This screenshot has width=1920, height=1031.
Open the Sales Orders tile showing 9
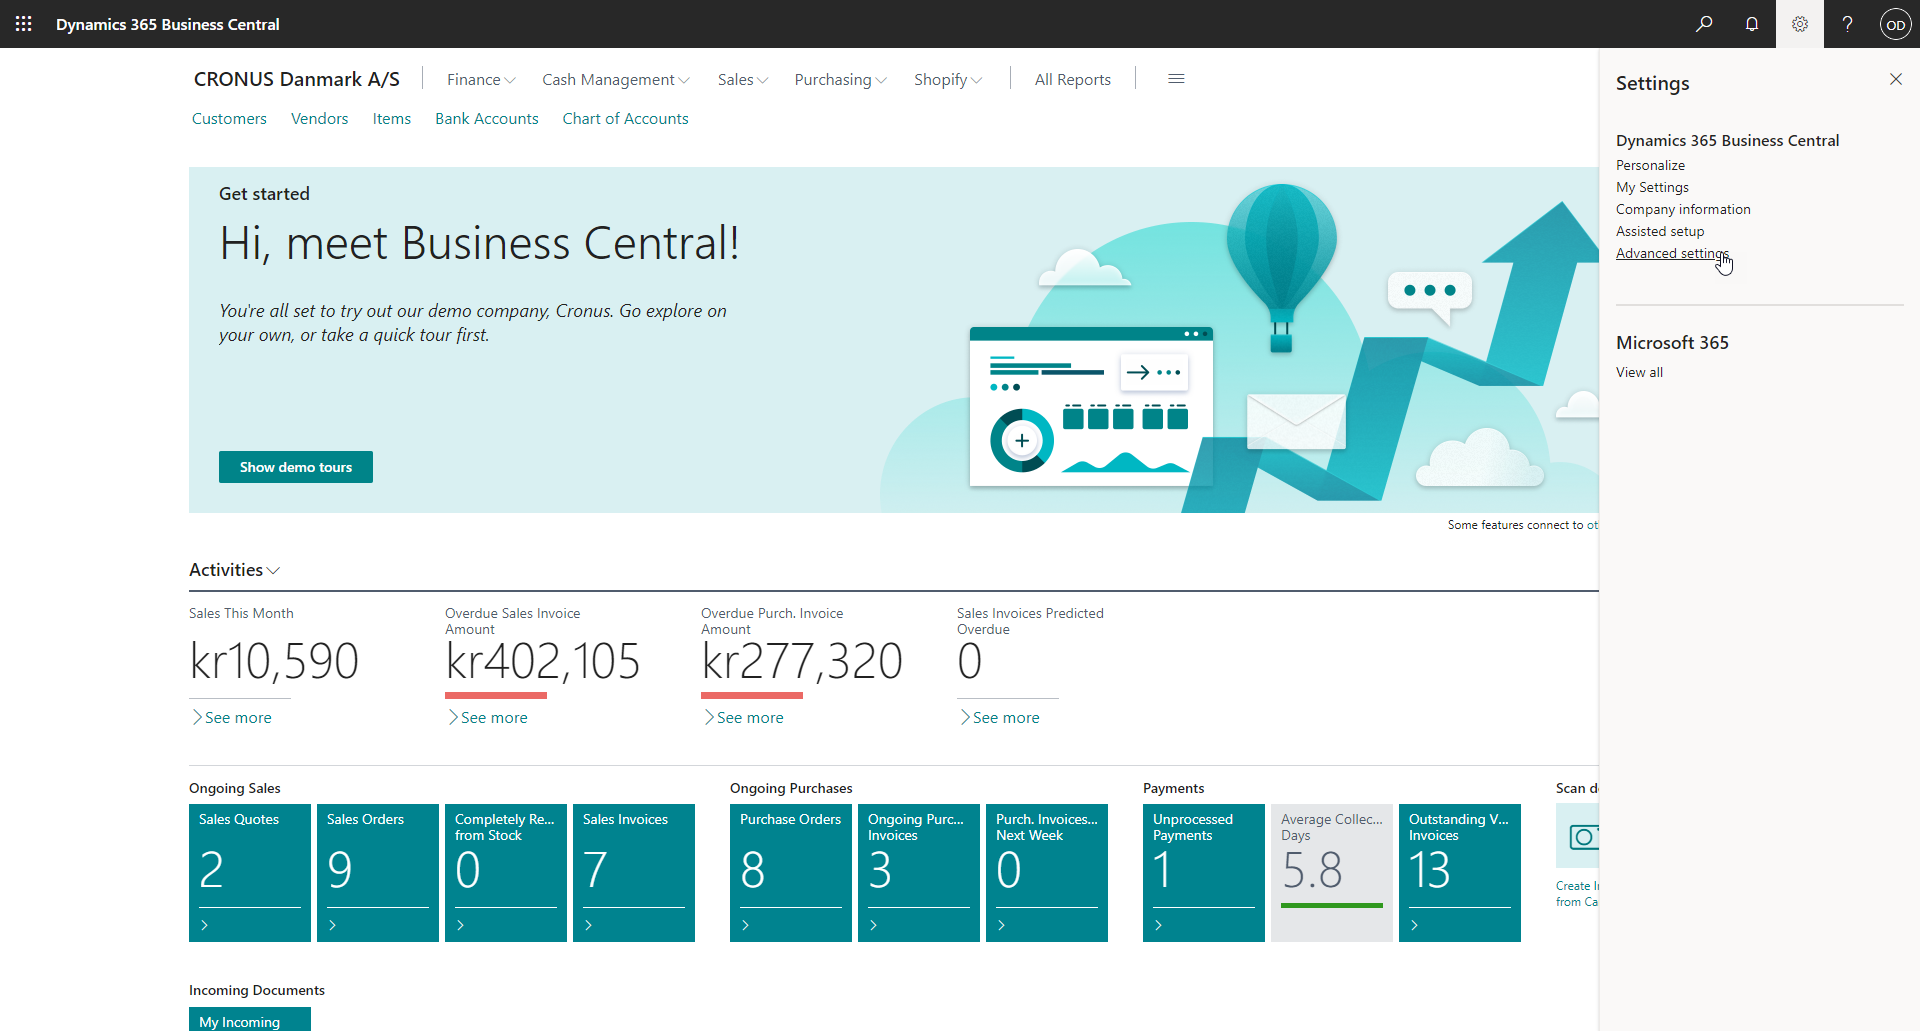[378, 872]
